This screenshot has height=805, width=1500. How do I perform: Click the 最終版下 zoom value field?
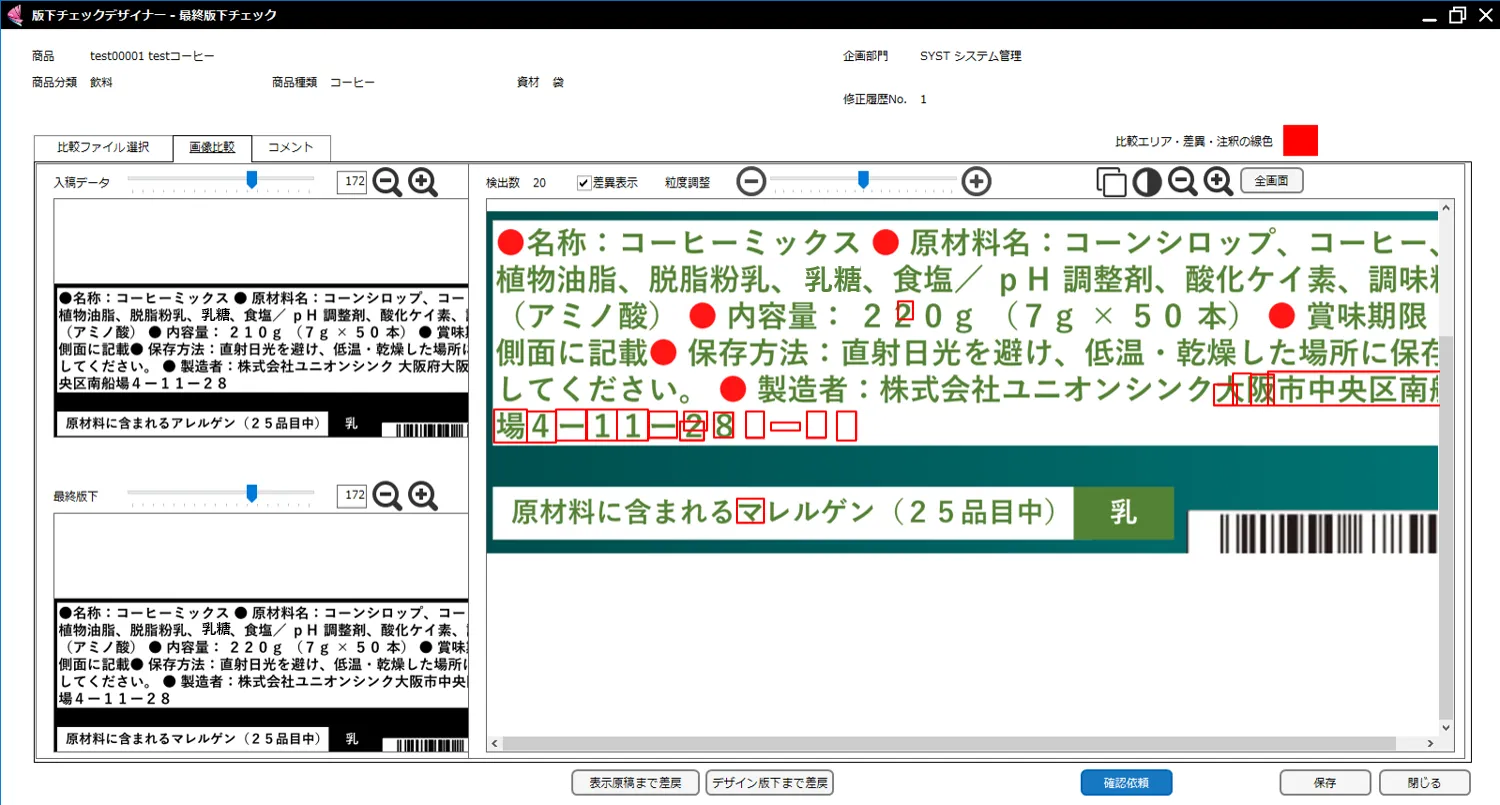click(x=352, y=495)
